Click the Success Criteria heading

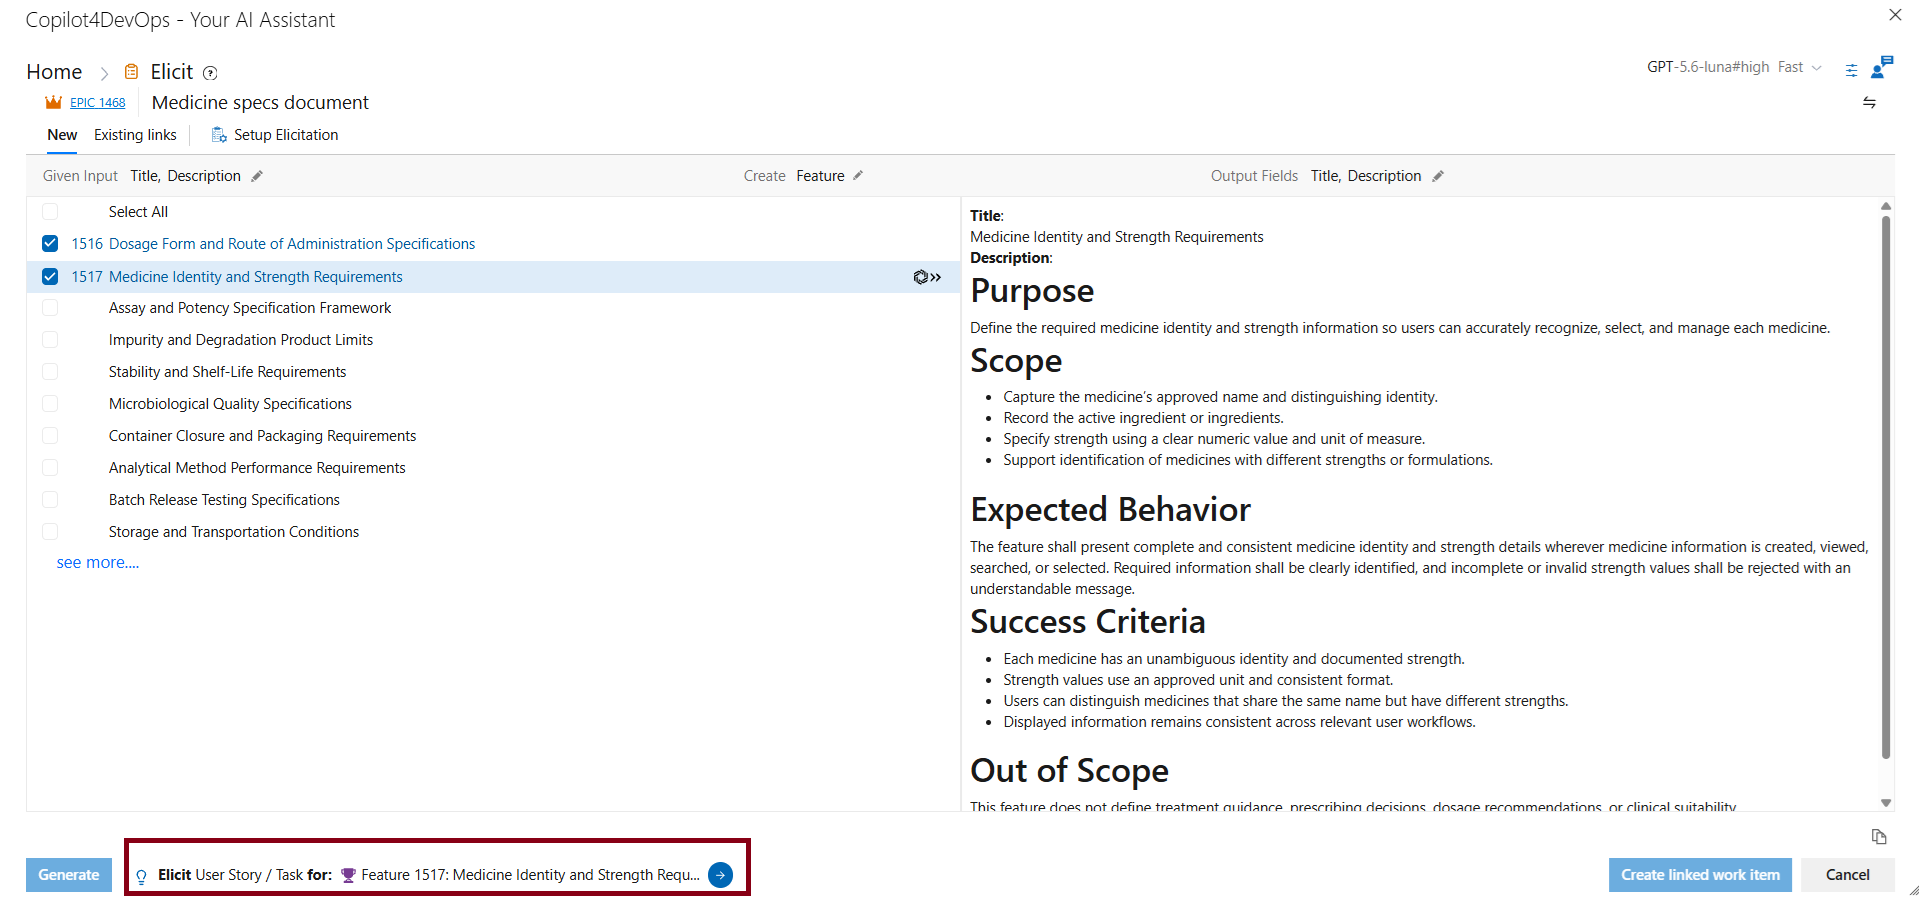pos(1088,622)
